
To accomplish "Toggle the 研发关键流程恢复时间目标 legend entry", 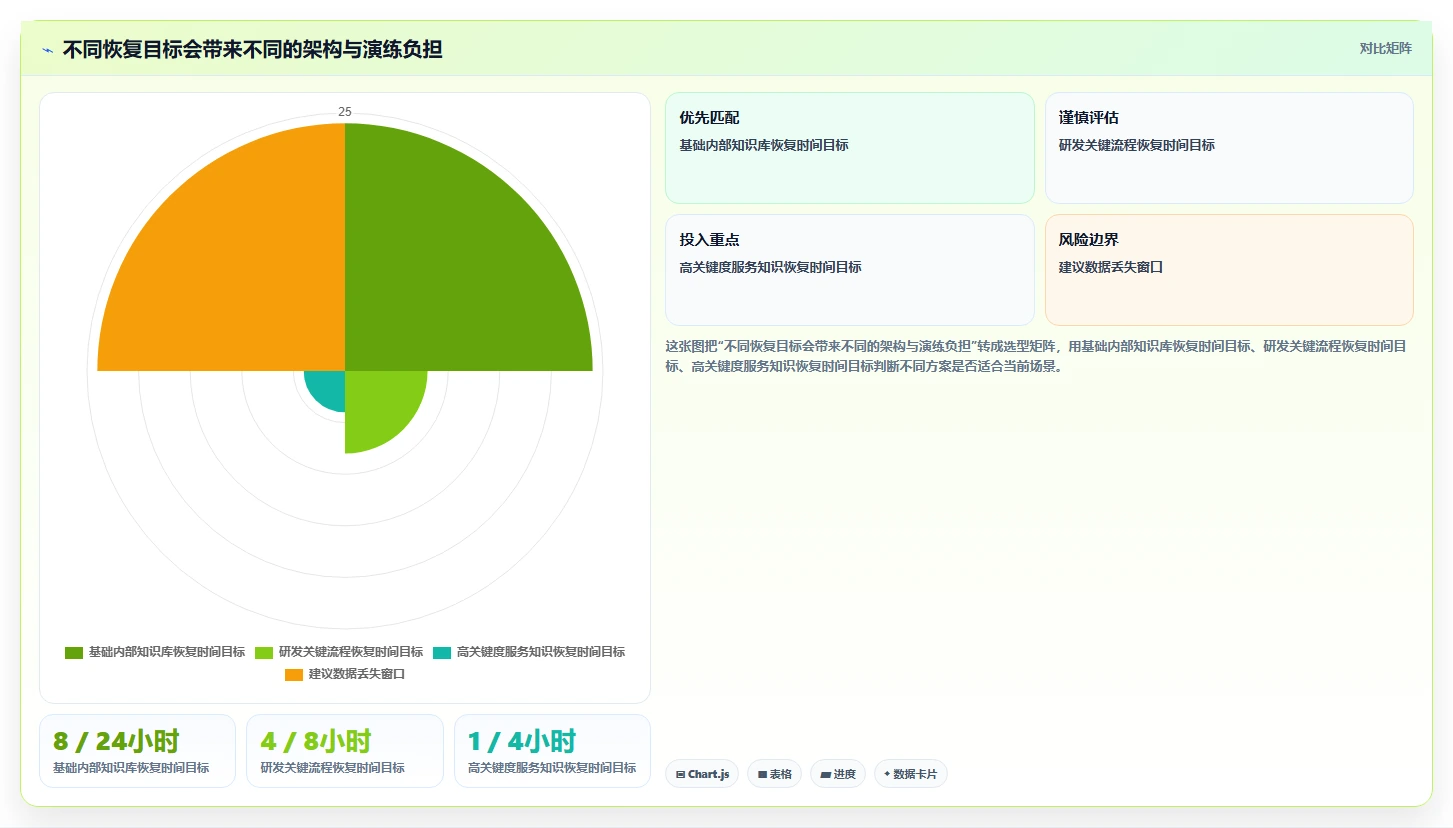I will (339, 652).
